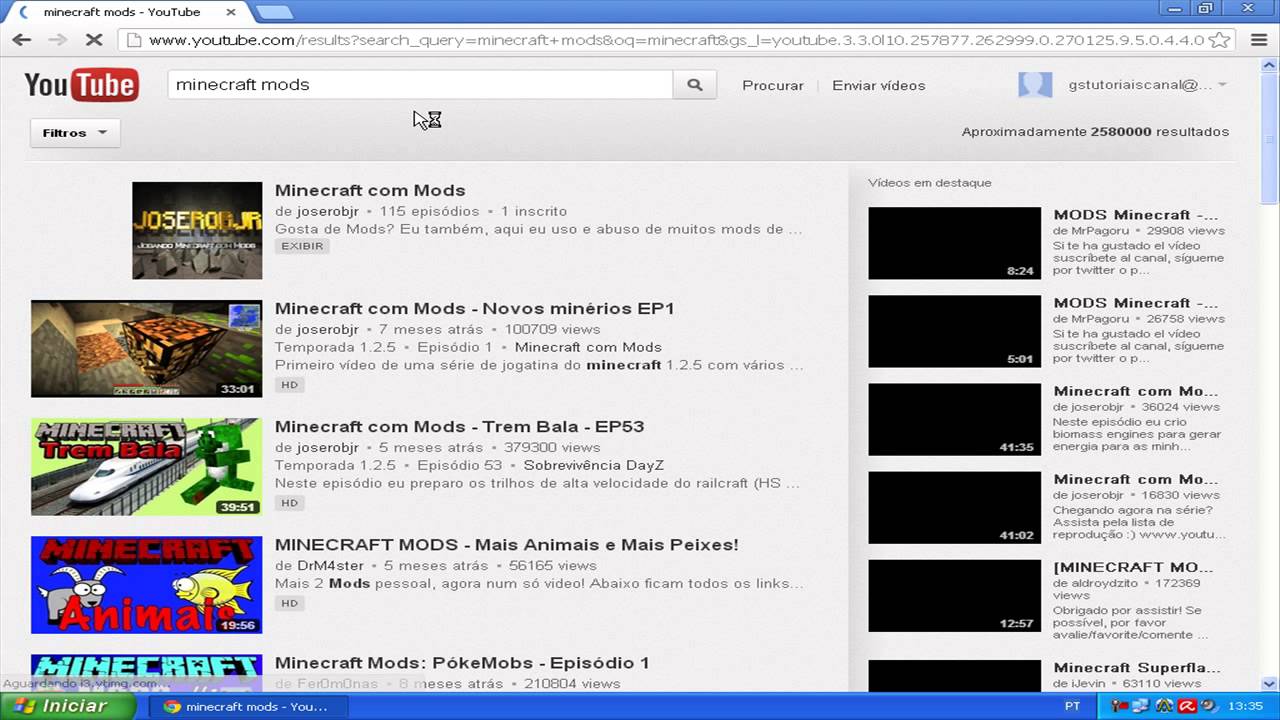Click the user avatar icon
Screen dimensions: 1280x720
click(x=1035, y=85)
